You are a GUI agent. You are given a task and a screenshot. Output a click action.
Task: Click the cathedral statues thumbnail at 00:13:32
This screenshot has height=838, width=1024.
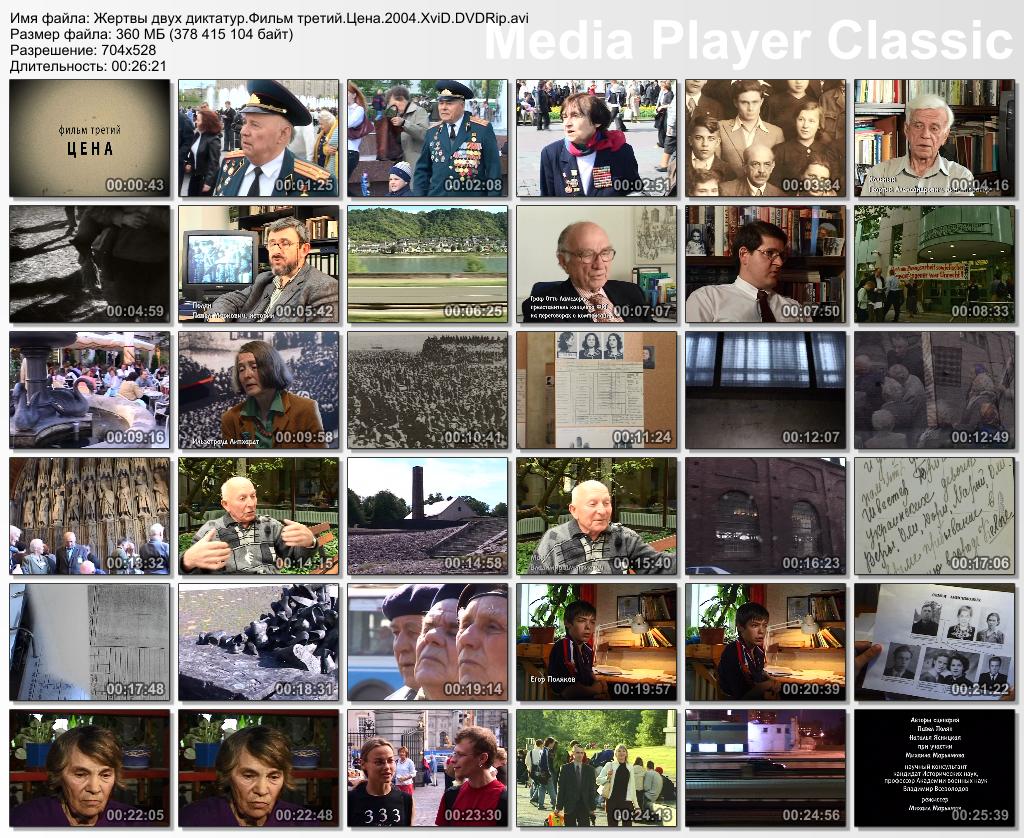[90, 516]
